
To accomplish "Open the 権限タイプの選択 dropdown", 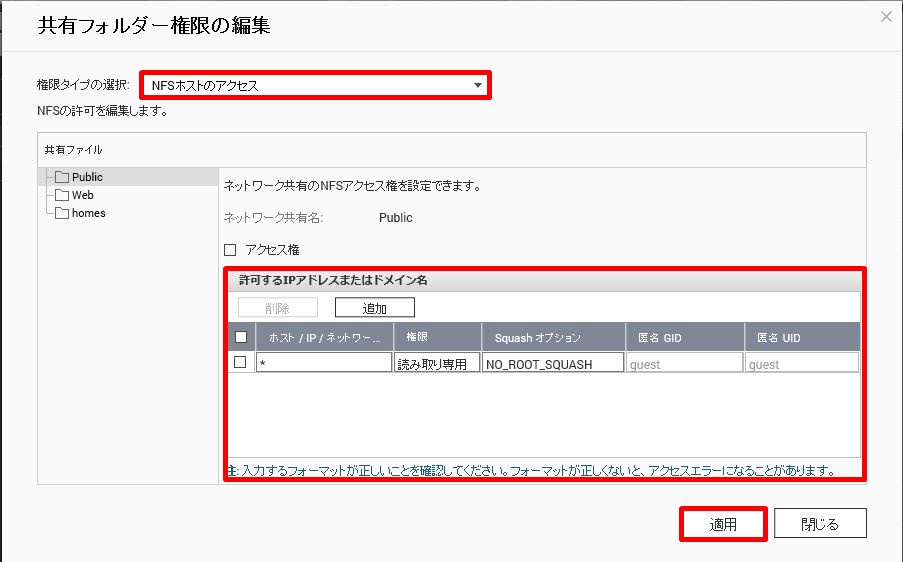I will 314,85.
